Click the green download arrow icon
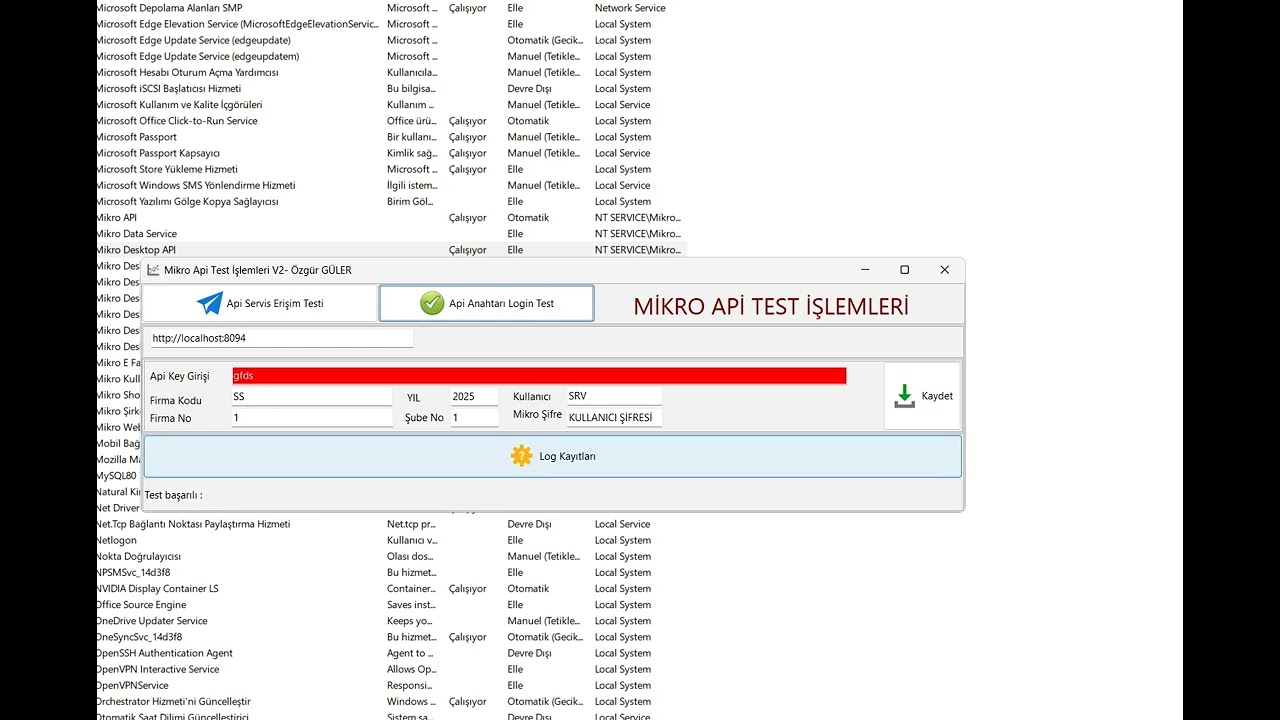 (904, 396)
